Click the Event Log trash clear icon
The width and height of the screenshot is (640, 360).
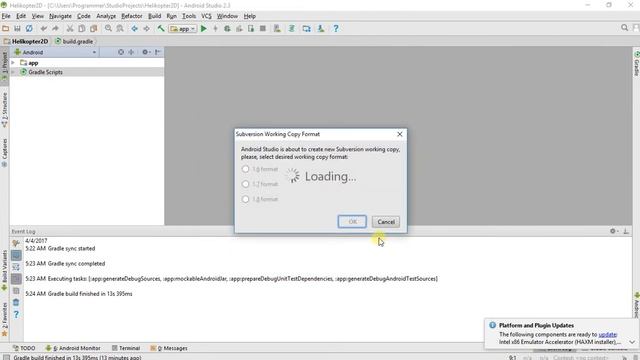(16, 302)
